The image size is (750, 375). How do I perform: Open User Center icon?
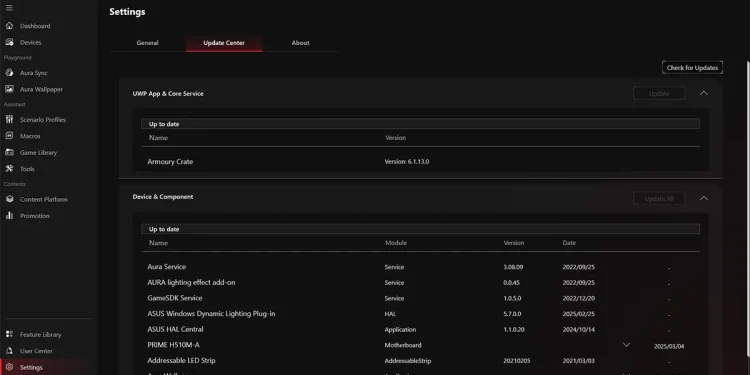click(9, 351)
